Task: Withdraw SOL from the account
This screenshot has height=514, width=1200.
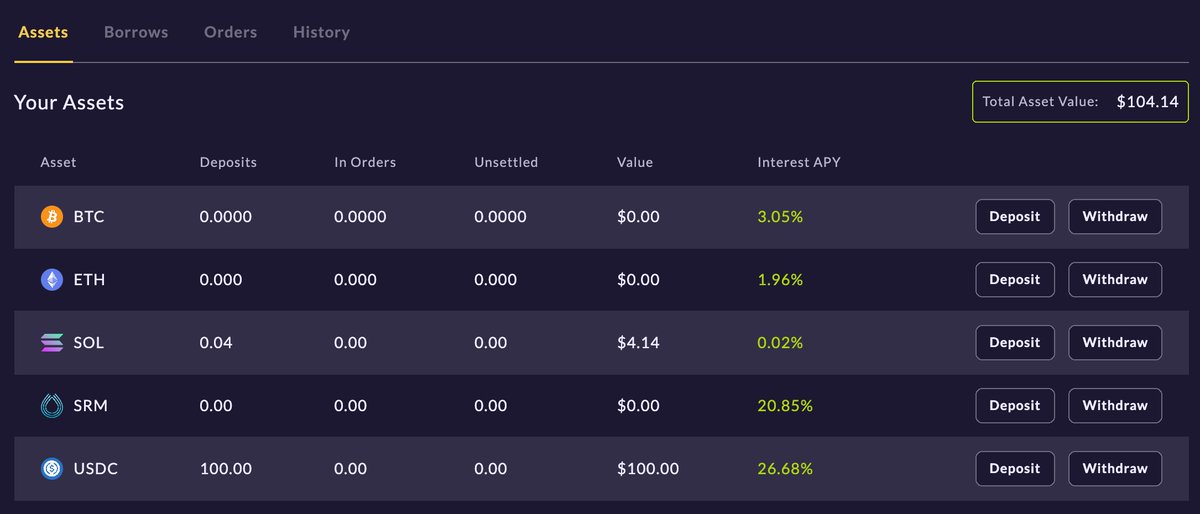Action: [1115, 342]
